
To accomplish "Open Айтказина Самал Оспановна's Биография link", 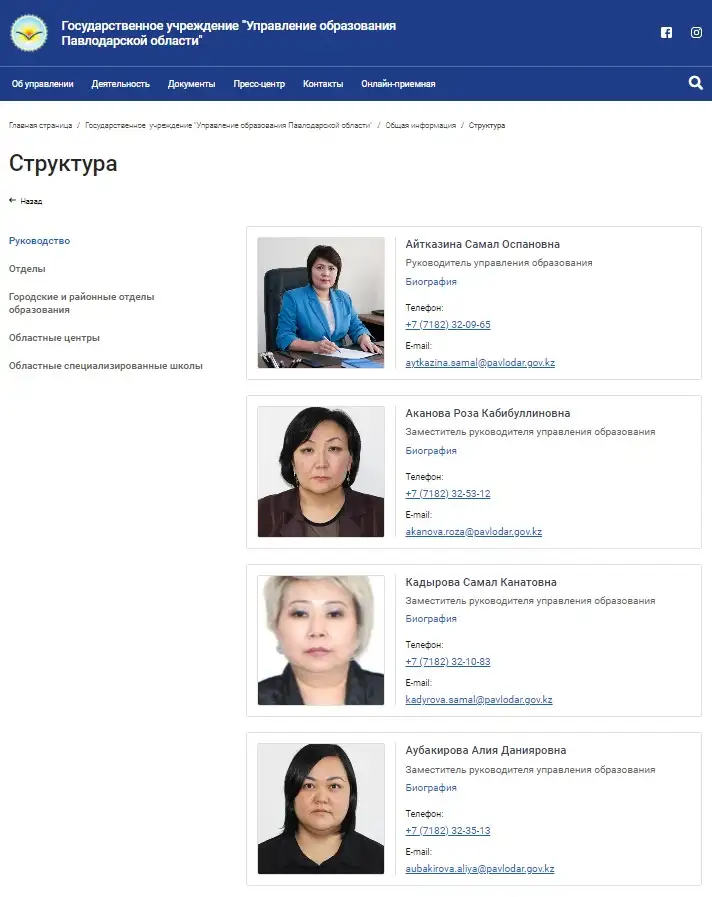I will [x=431, y=281].
